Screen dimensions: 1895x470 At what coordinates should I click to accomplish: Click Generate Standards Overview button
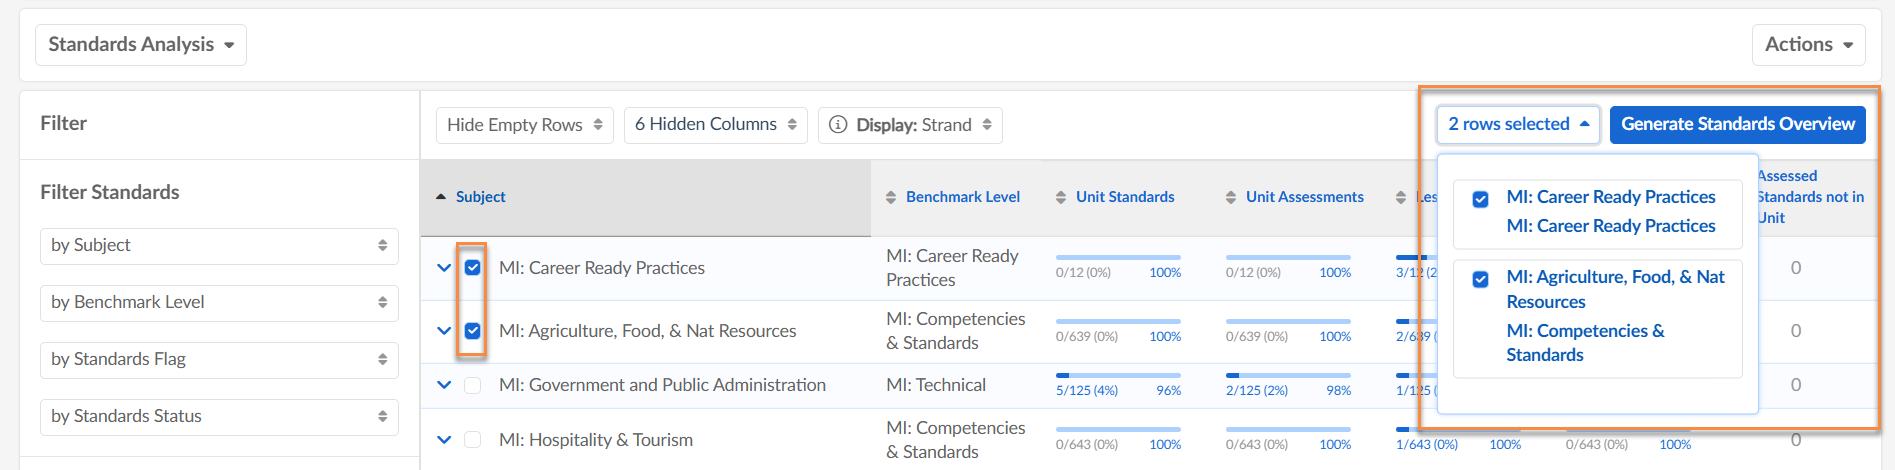[1737, 125]
